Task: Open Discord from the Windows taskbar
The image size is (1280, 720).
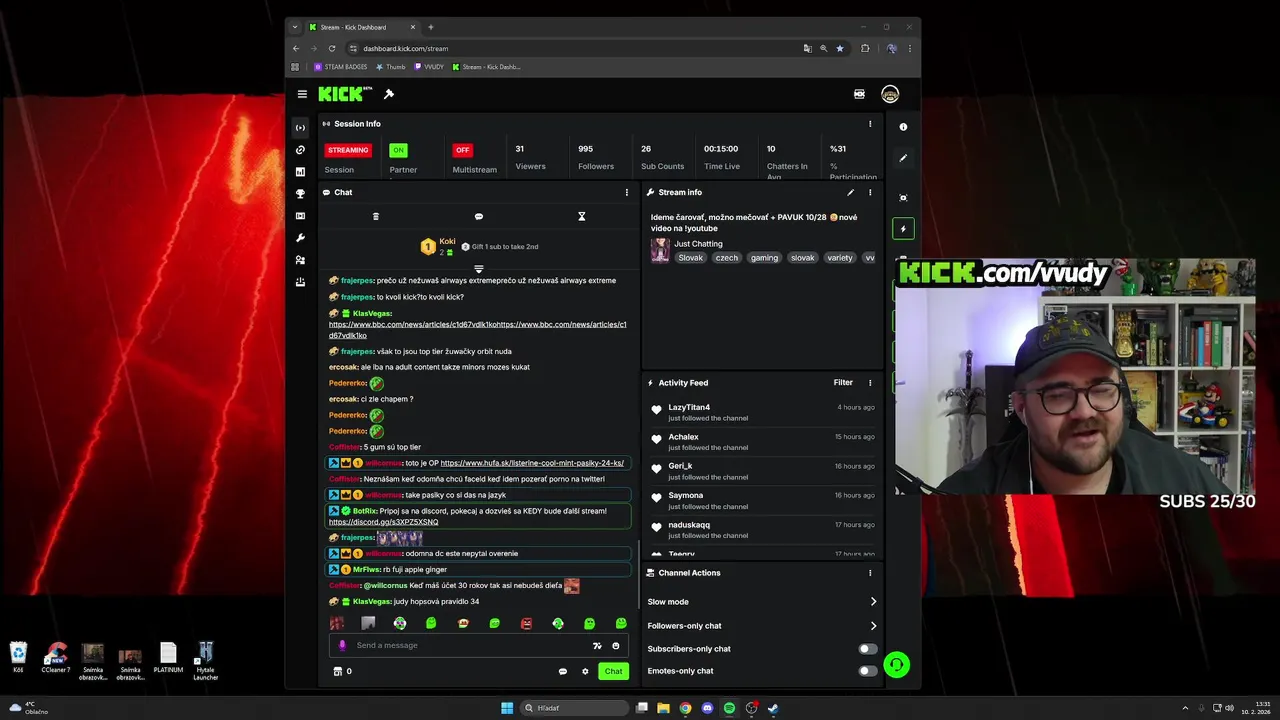Action: click(x=707, y=708)
